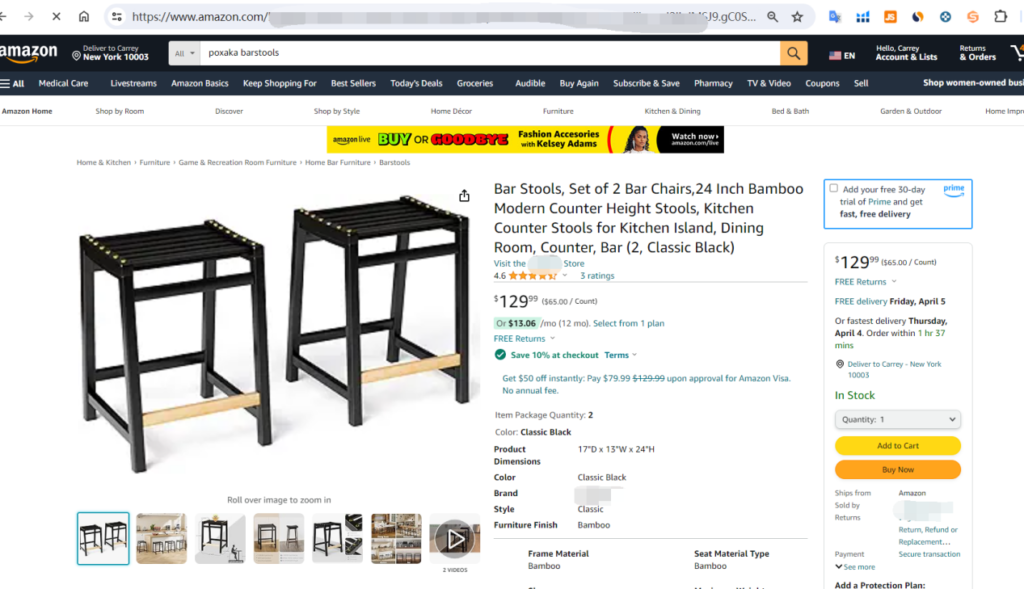Click the share icon above product image
Image resolution: width=1024 pixels, height=589 pixels.
coord(464,196)
